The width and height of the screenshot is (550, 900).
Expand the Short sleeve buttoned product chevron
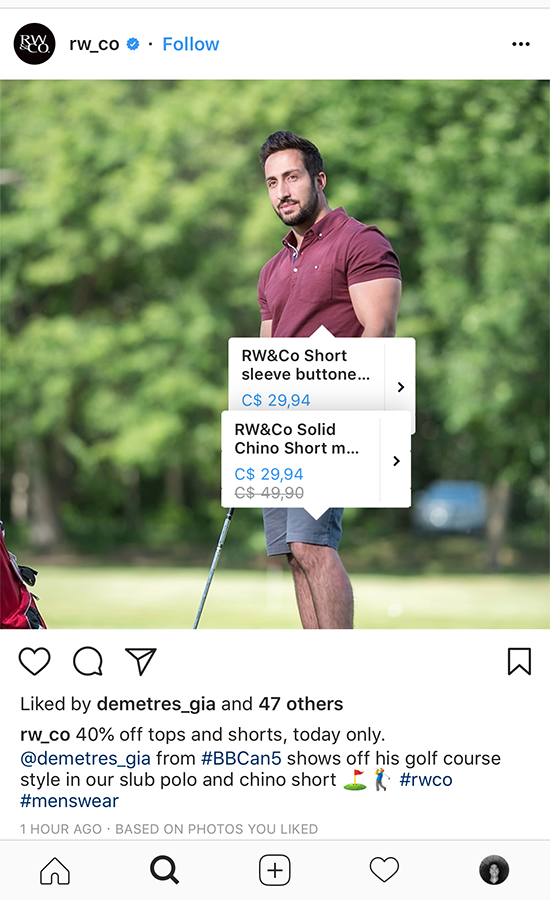[401, 387]
